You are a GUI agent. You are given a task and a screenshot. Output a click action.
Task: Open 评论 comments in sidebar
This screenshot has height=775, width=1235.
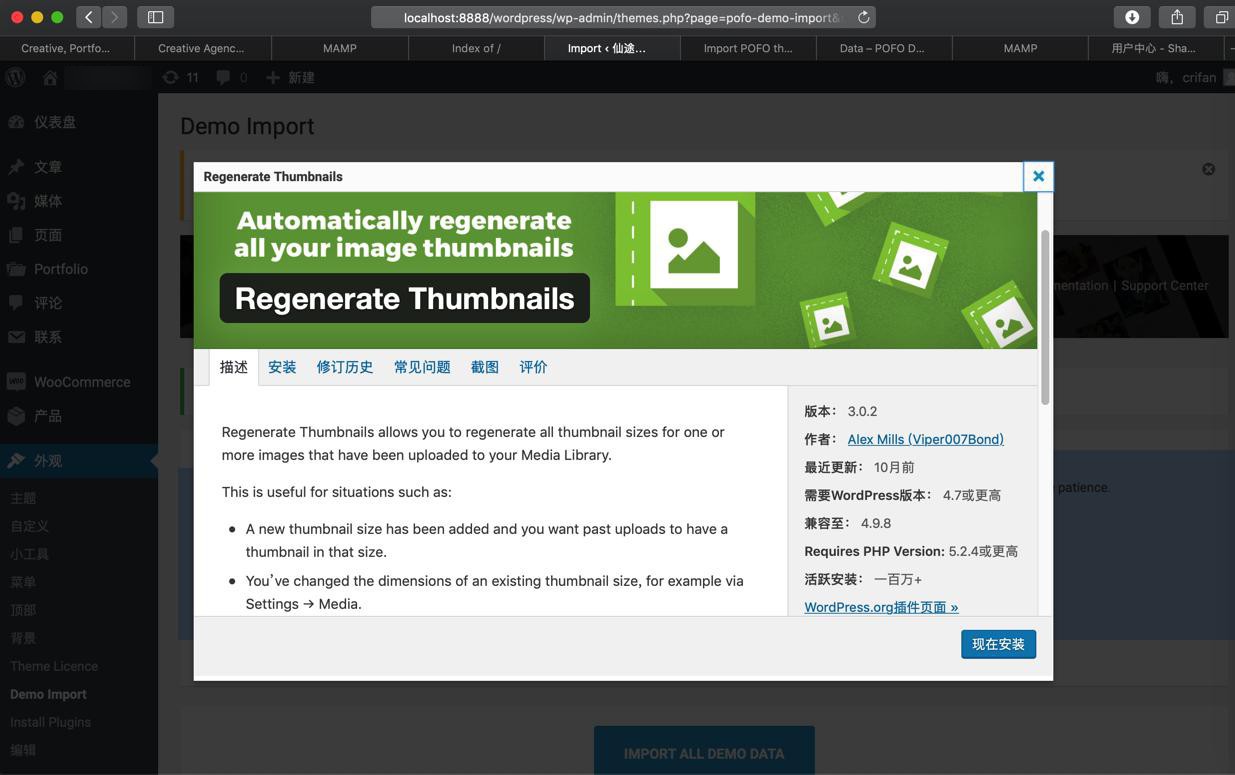point(79,303)
